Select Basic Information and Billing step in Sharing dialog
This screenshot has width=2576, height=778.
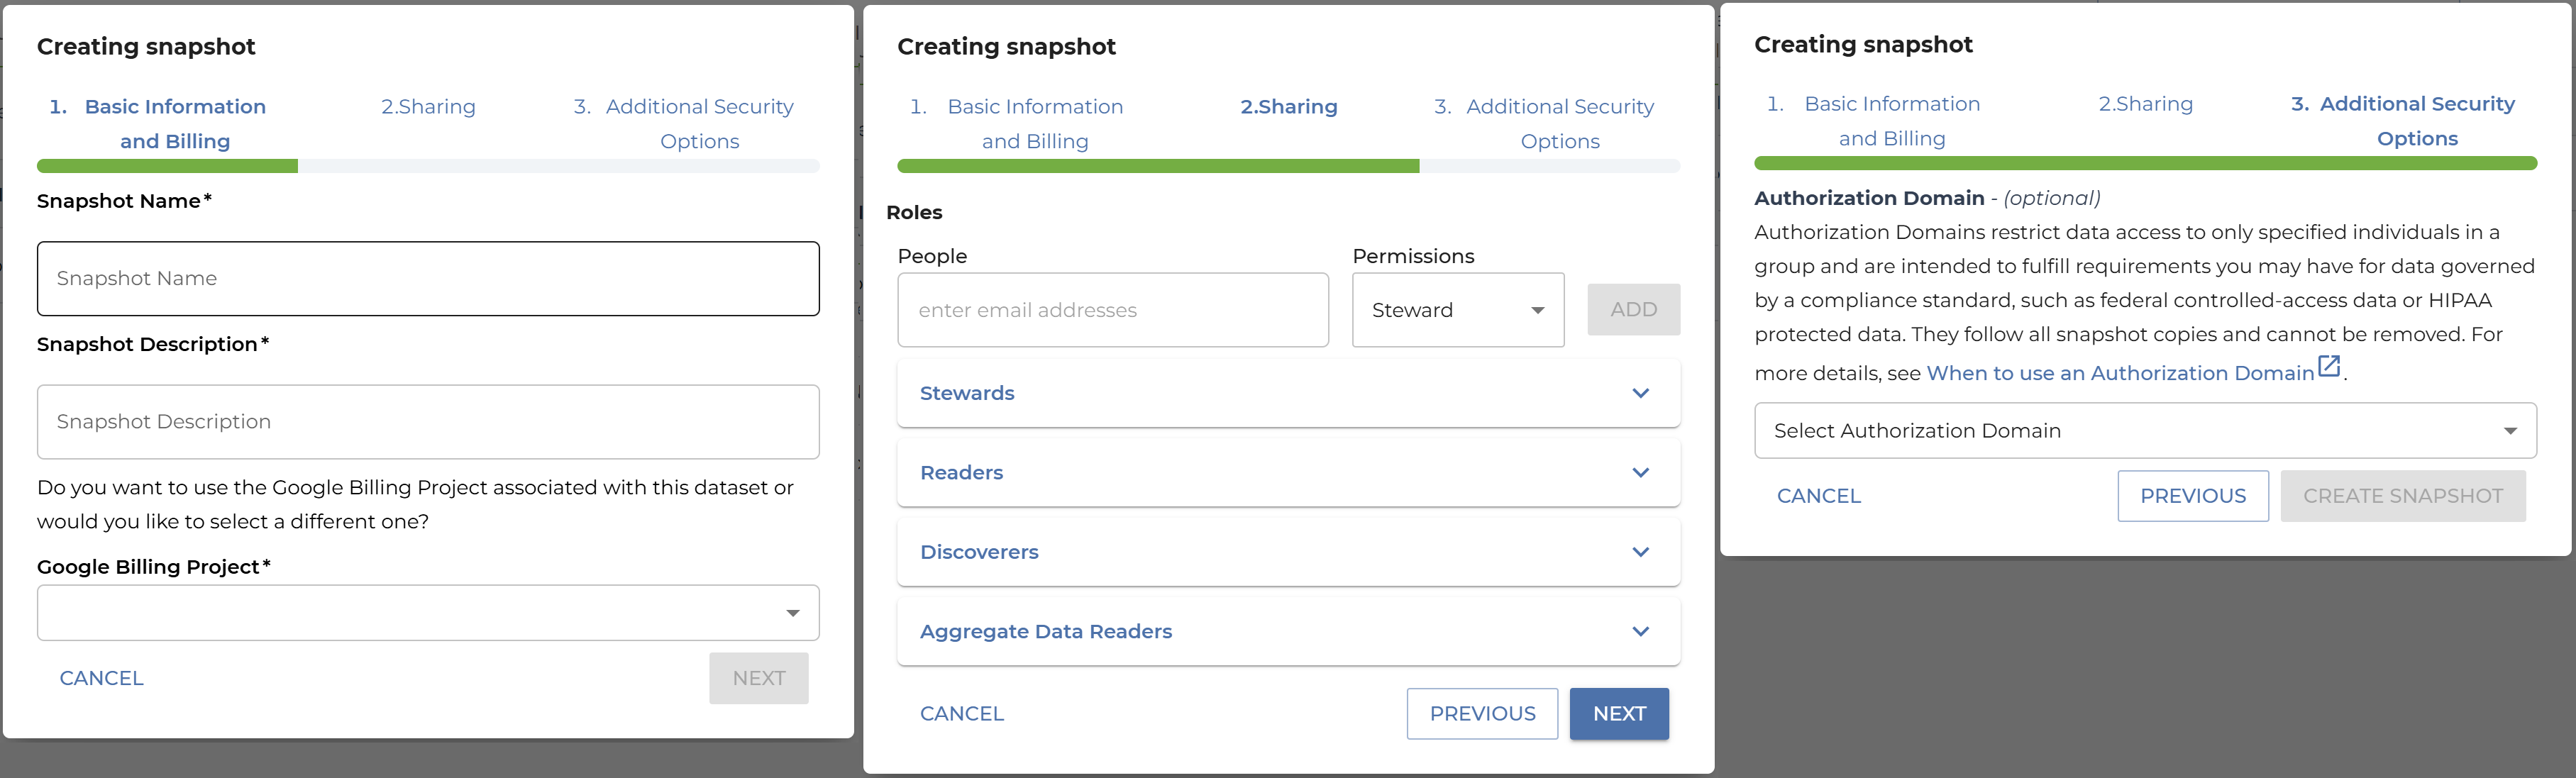click(x=1018, y=123)
